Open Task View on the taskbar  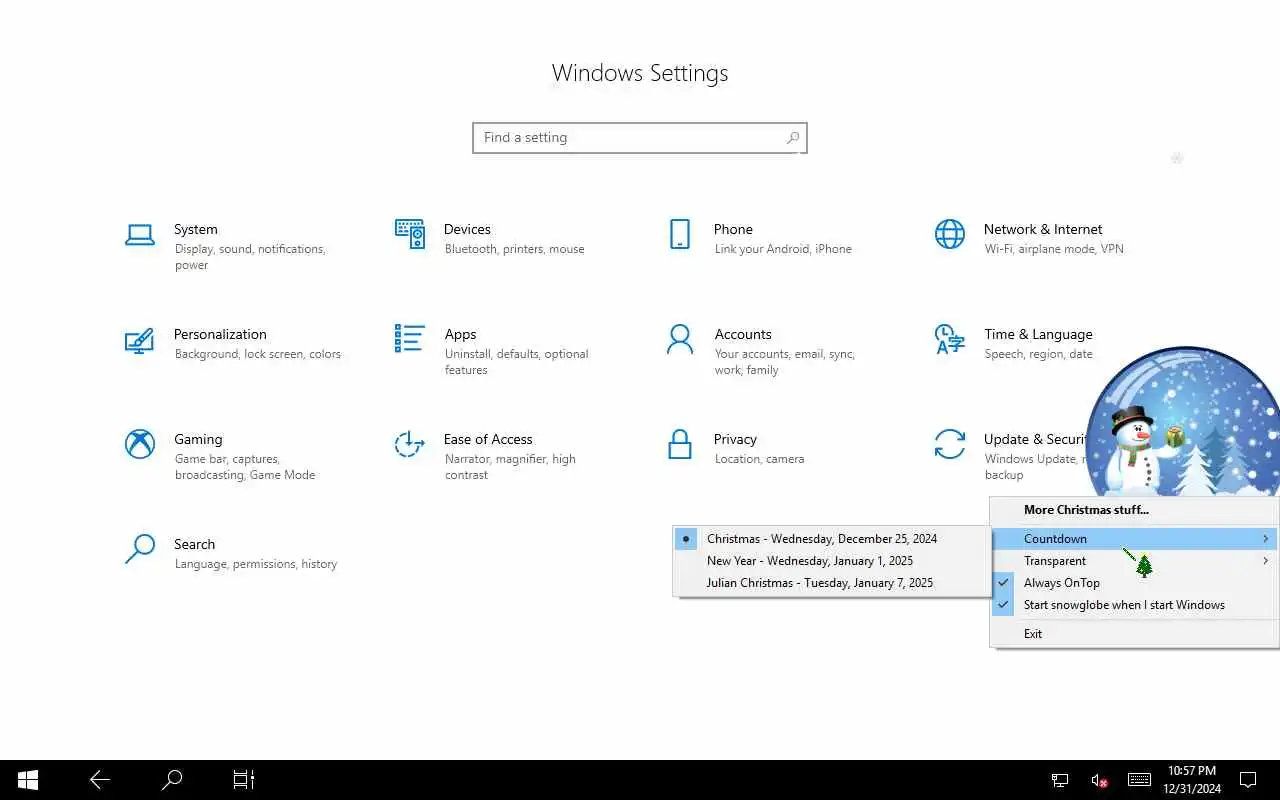(244, 780)
